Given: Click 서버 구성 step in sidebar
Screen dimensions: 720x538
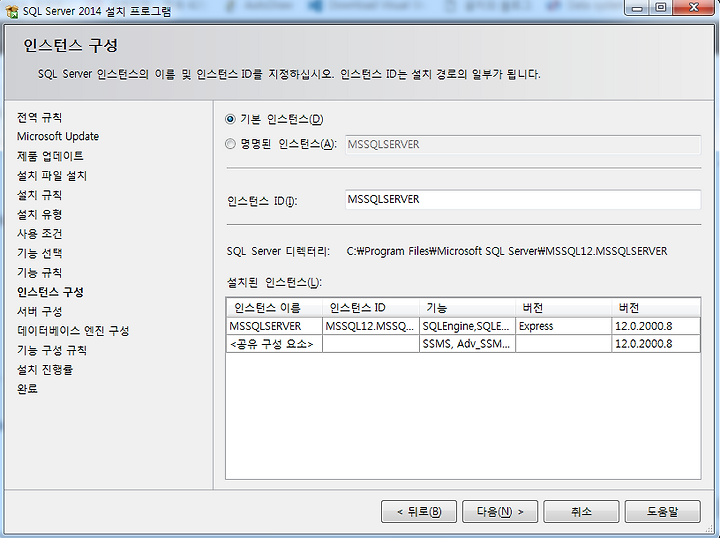Looking at the screenshot, I should (x=39, y=311).
